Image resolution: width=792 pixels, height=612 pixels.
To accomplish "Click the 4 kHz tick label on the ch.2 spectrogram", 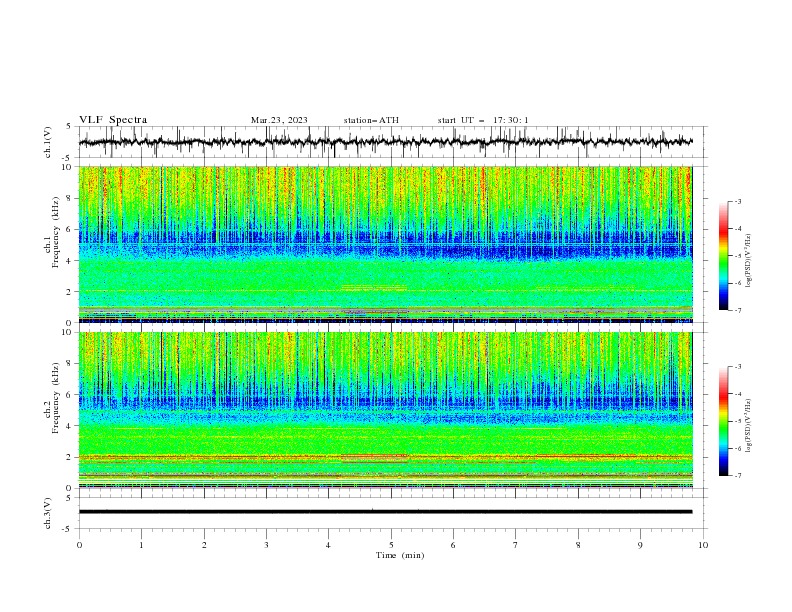I will [70, 426].
